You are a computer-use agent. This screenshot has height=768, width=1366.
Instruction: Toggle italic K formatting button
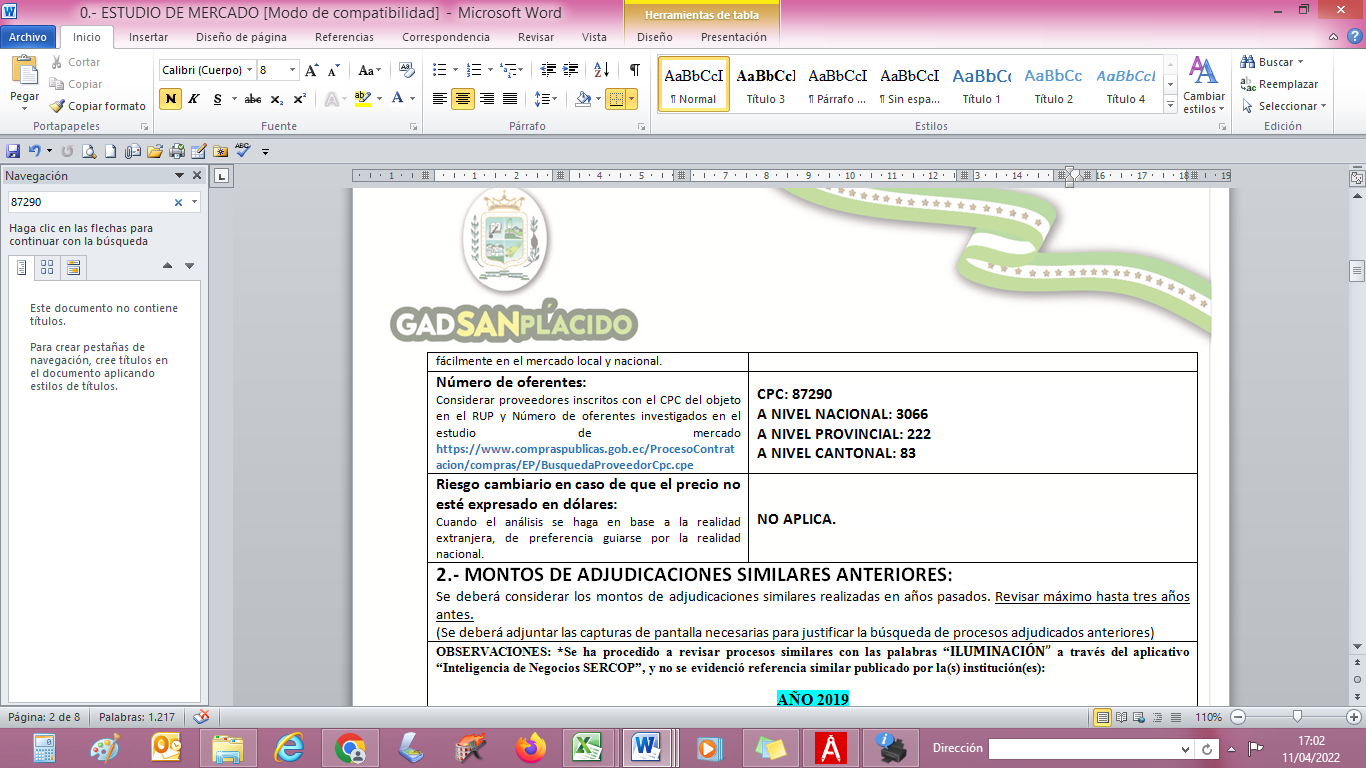tap(194, 99)
